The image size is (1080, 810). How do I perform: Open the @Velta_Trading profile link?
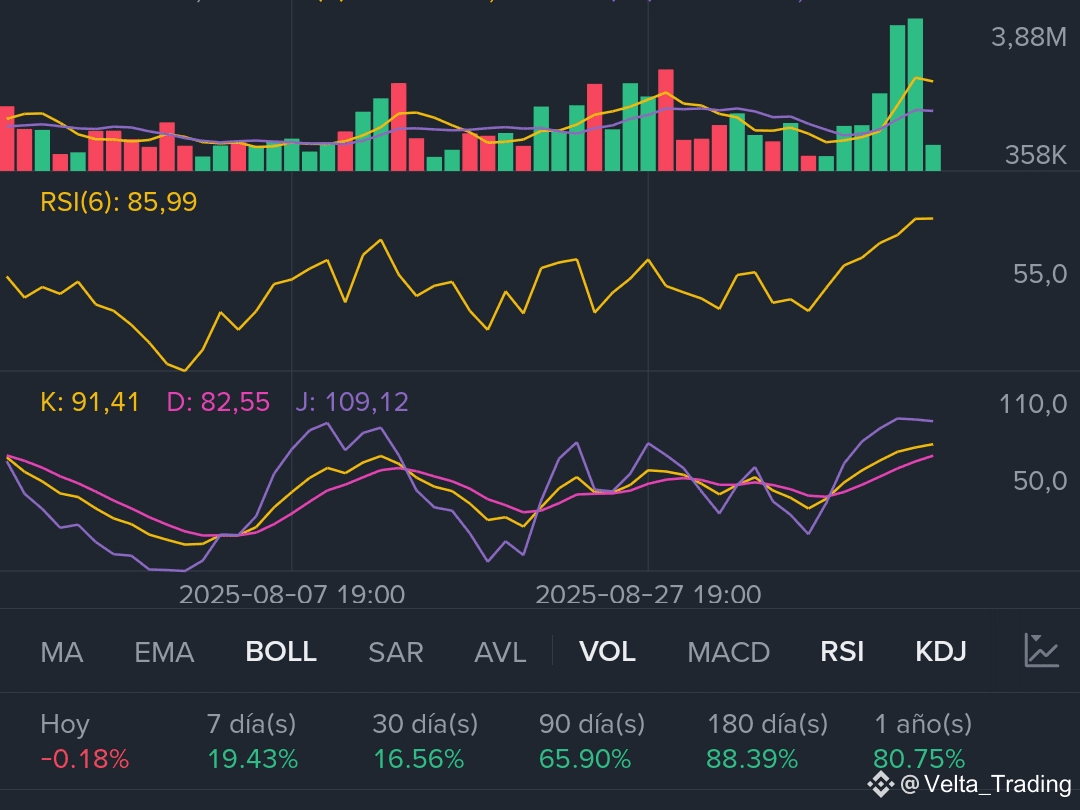[x=985, y=784]
